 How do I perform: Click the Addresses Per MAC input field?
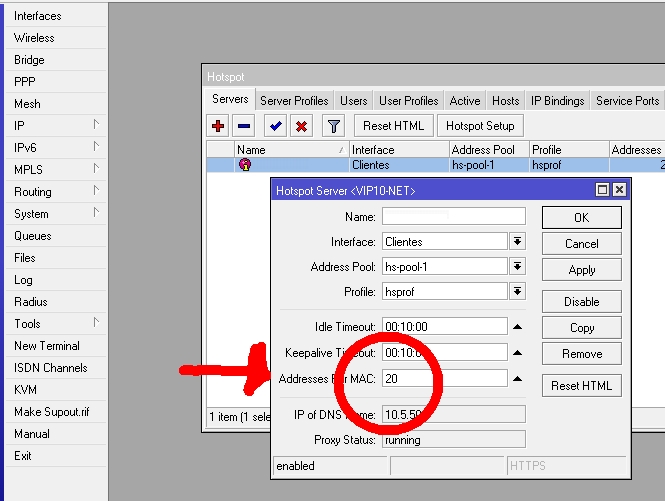click(444, 378)
